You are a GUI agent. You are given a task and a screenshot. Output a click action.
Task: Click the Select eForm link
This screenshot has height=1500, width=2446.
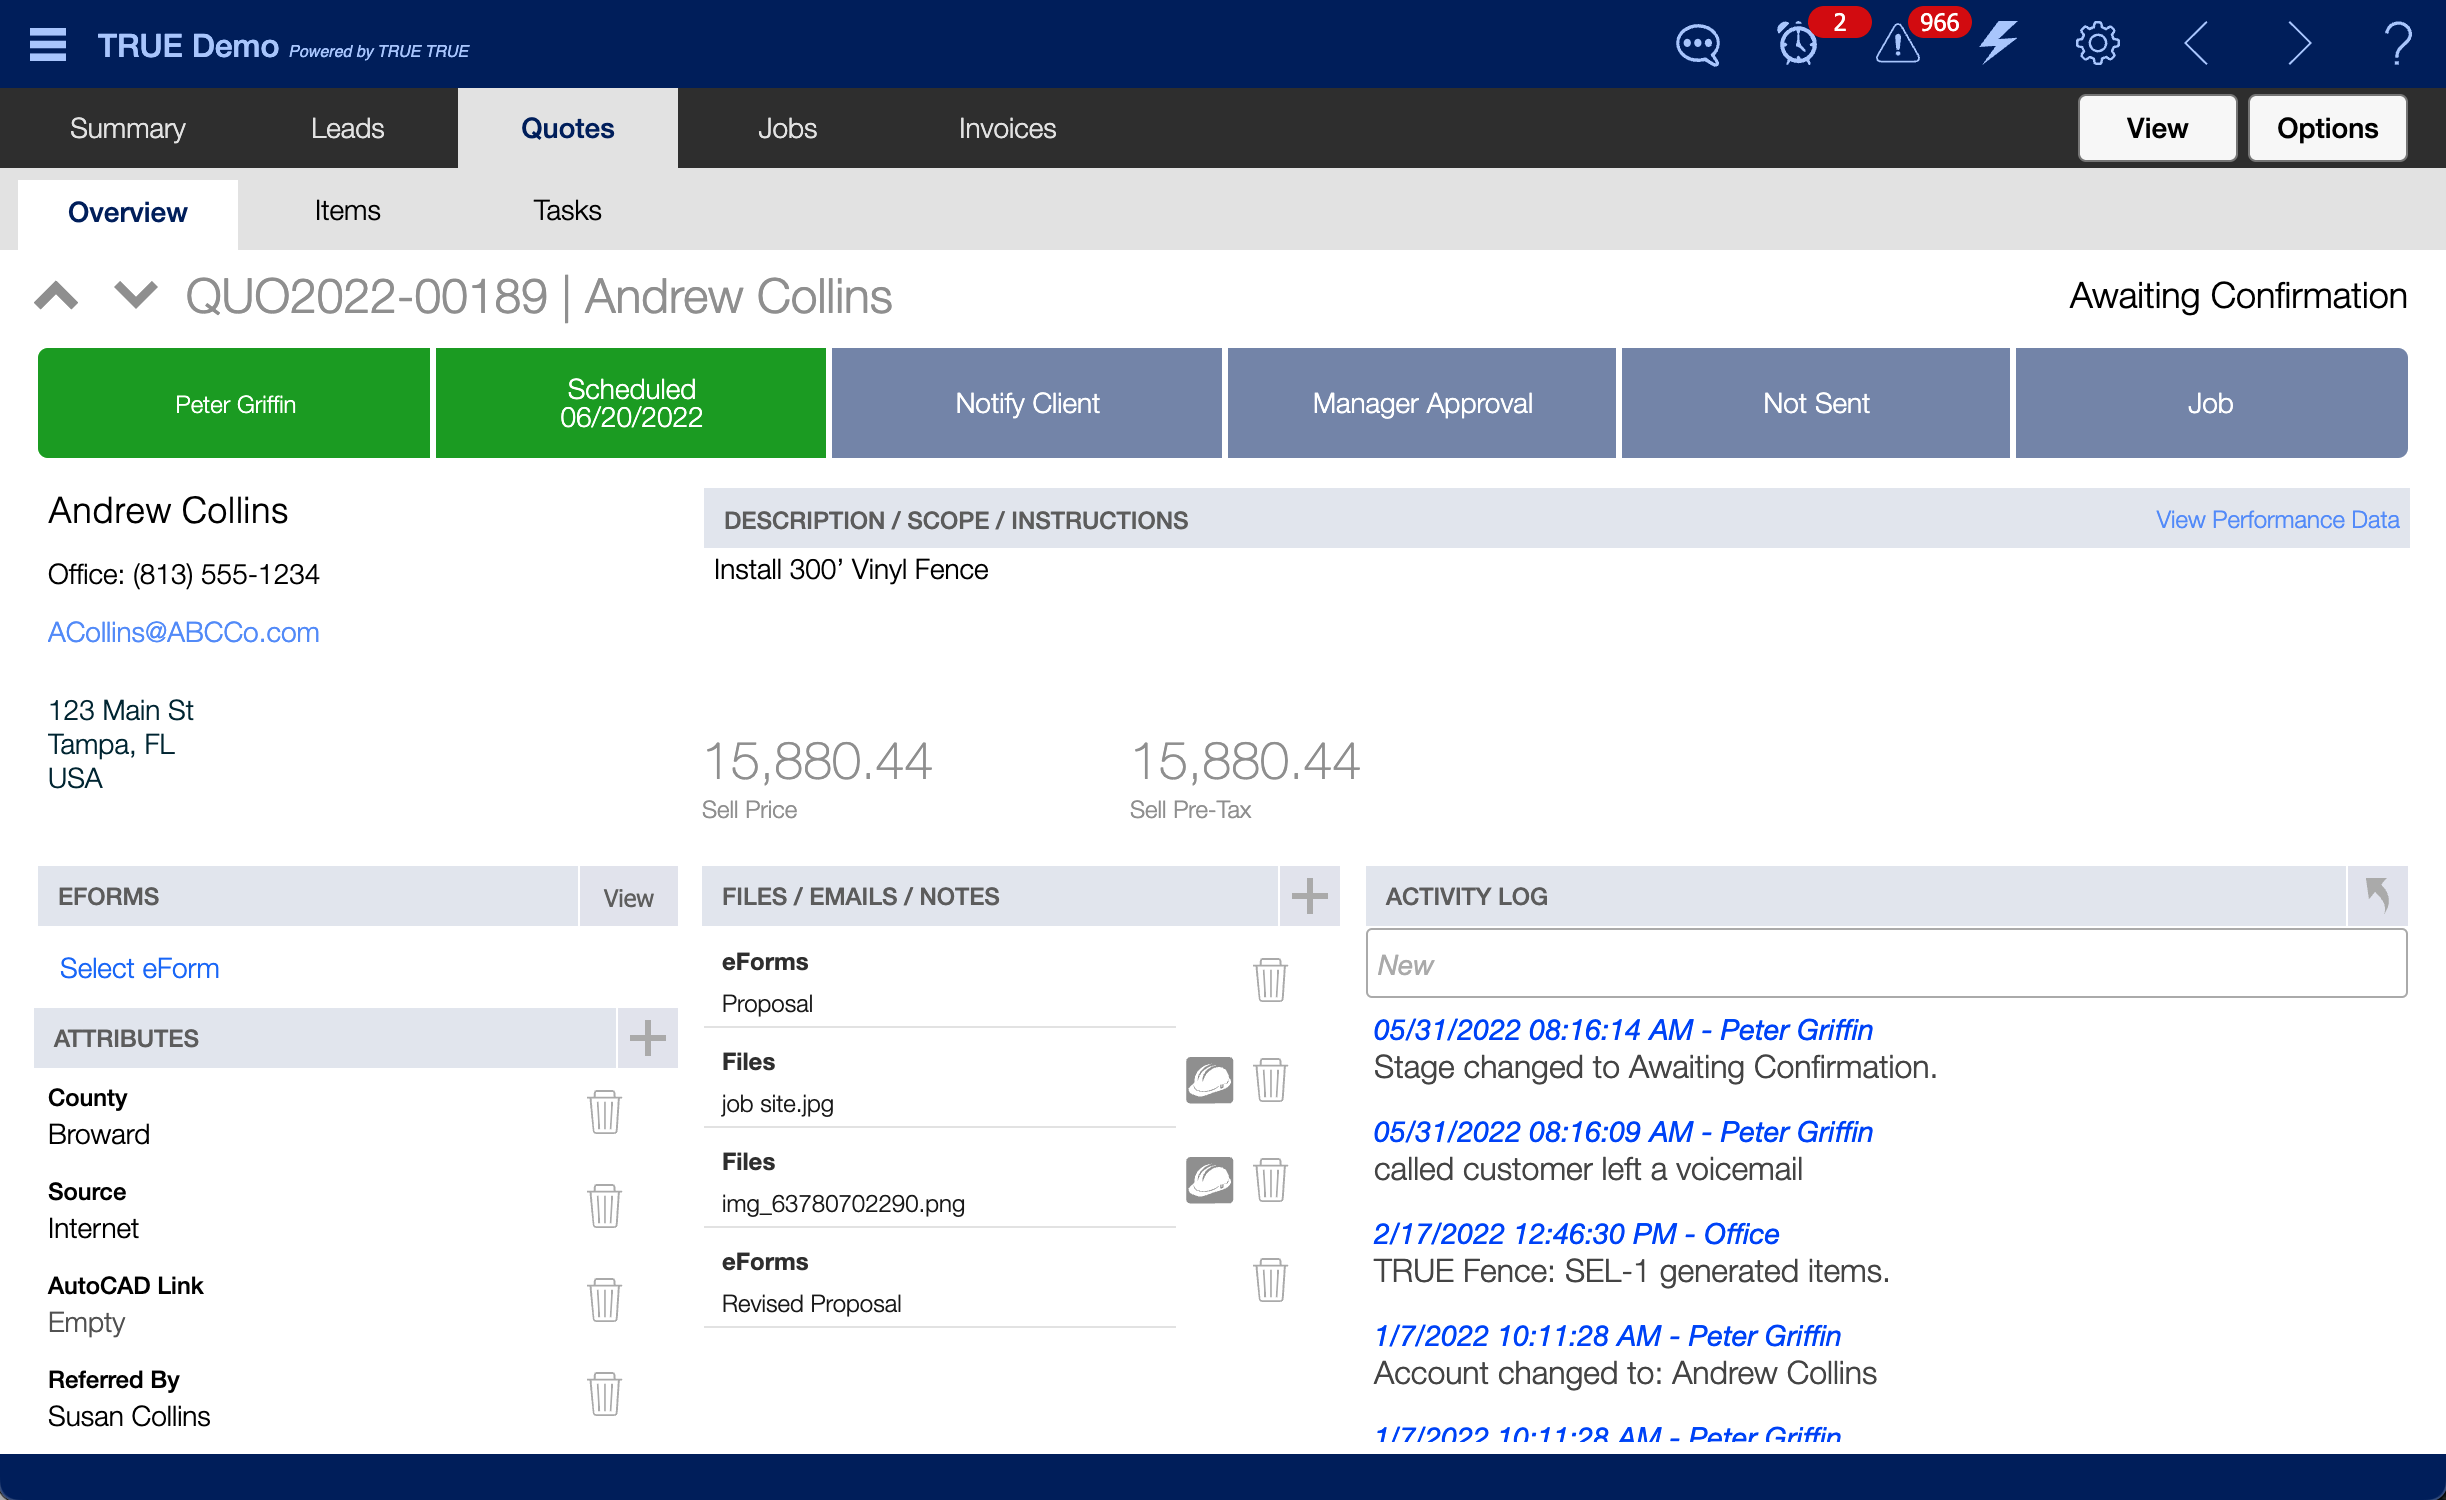[139, 968]
